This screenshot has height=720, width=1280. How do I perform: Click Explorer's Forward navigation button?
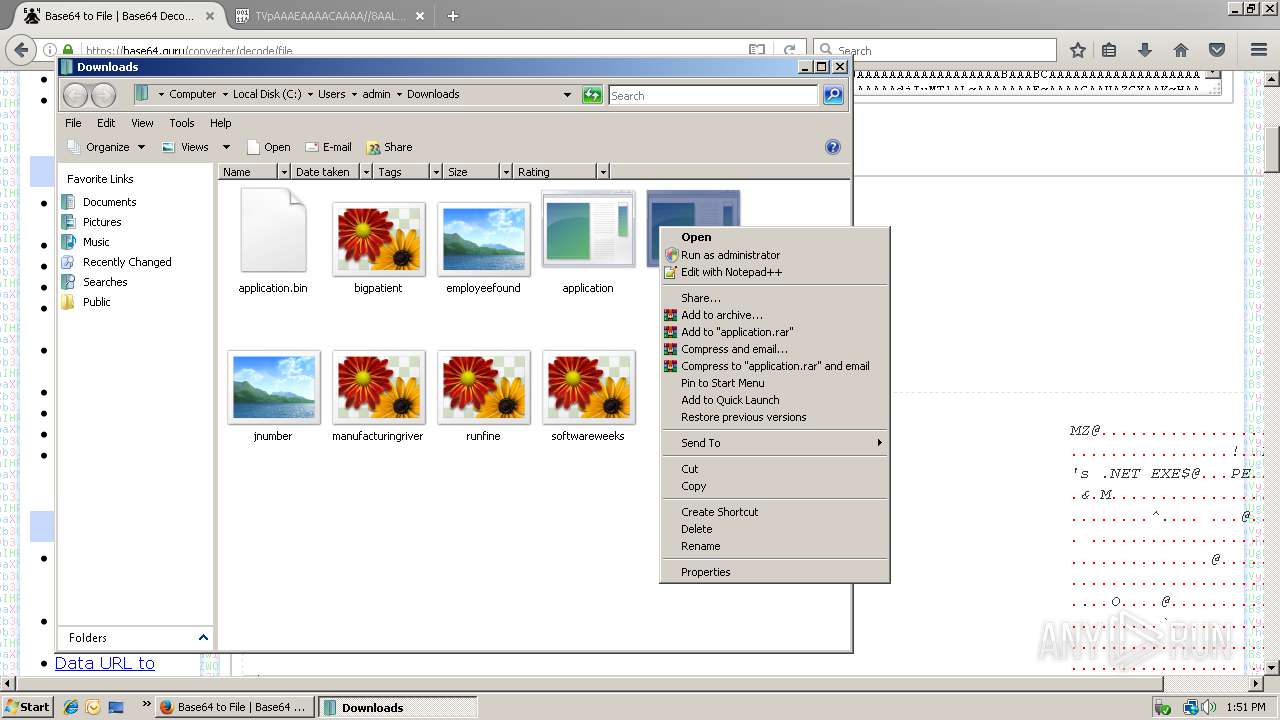click(x=103, y=95)
